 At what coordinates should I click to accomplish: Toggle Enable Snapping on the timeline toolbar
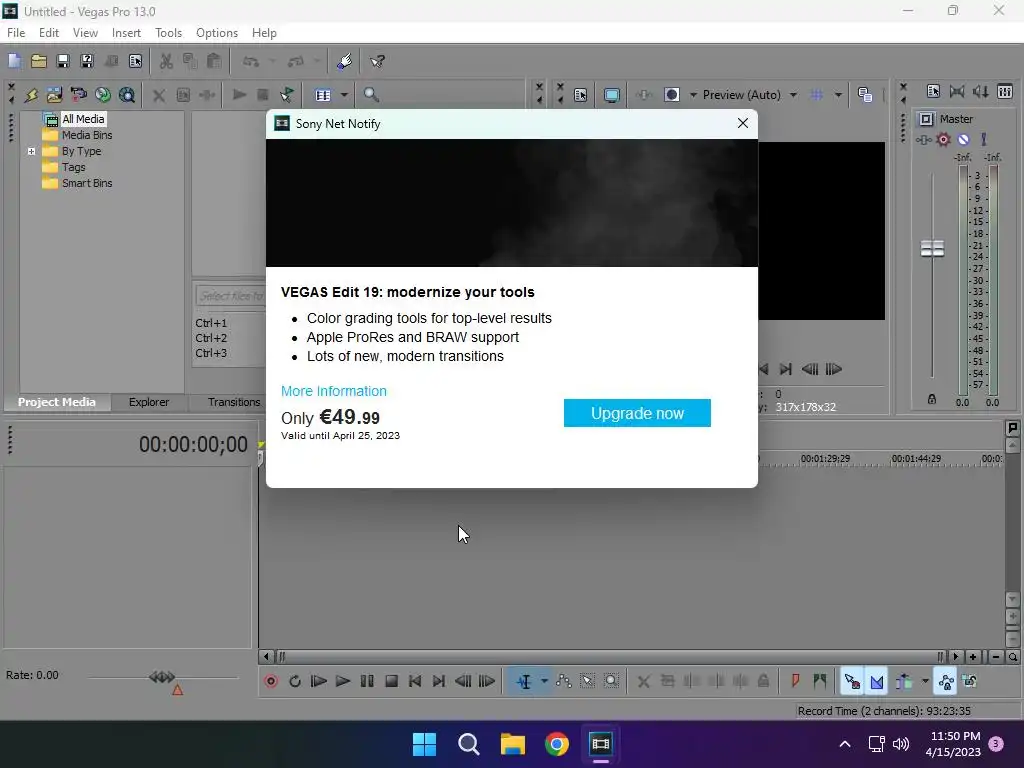(x=852, y=682)
